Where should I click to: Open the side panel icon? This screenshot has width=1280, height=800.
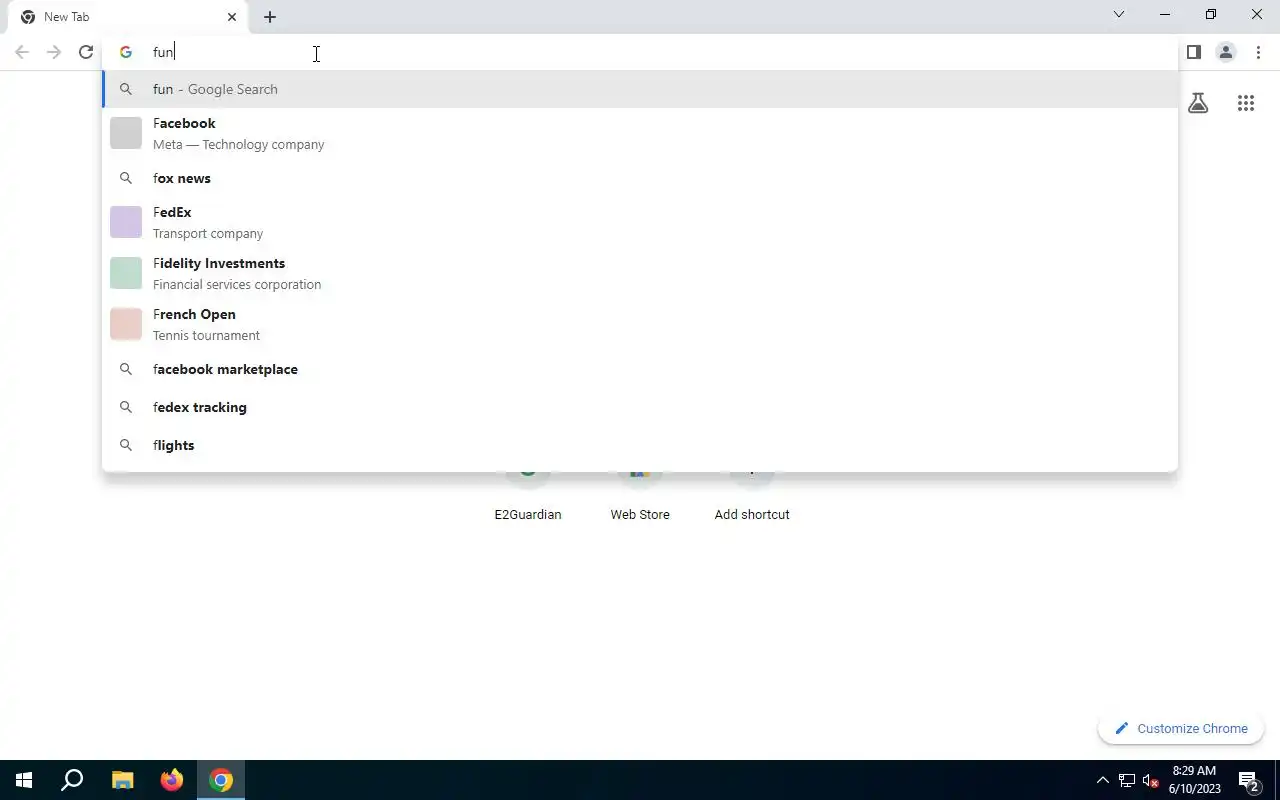(1193, 52)
